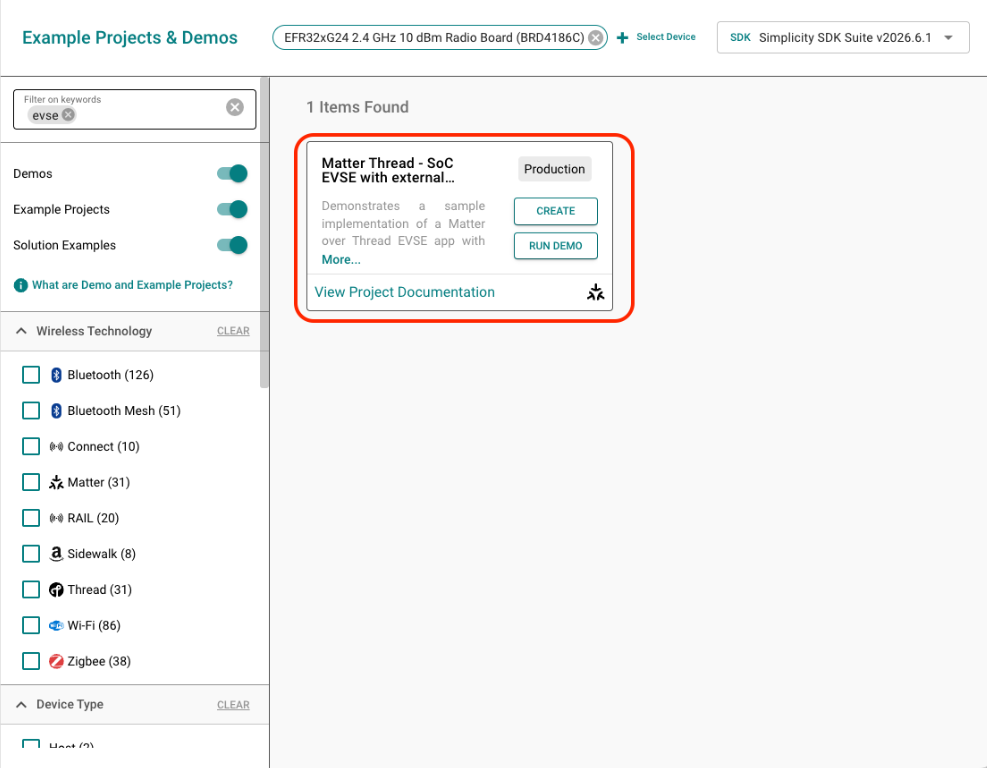Image resolution: width=987 pixels, height=768 pixels.
Task: Click the Sidewalk Amazon icon
Action: pyautogui.click(x=56, y=554)
